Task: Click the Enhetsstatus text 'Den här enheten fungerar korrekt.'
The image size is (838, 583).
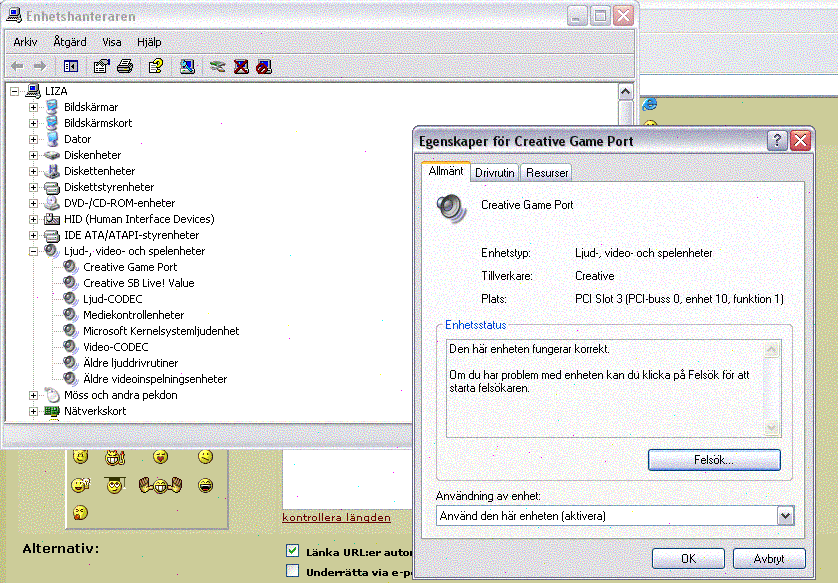Action: click(529, 349)
